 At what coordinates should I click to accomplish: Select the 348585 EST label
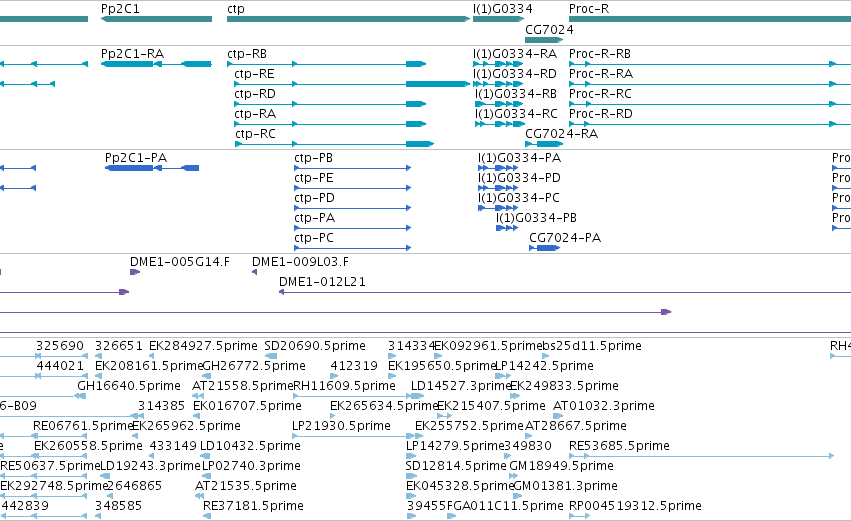[x=118, y=507]
